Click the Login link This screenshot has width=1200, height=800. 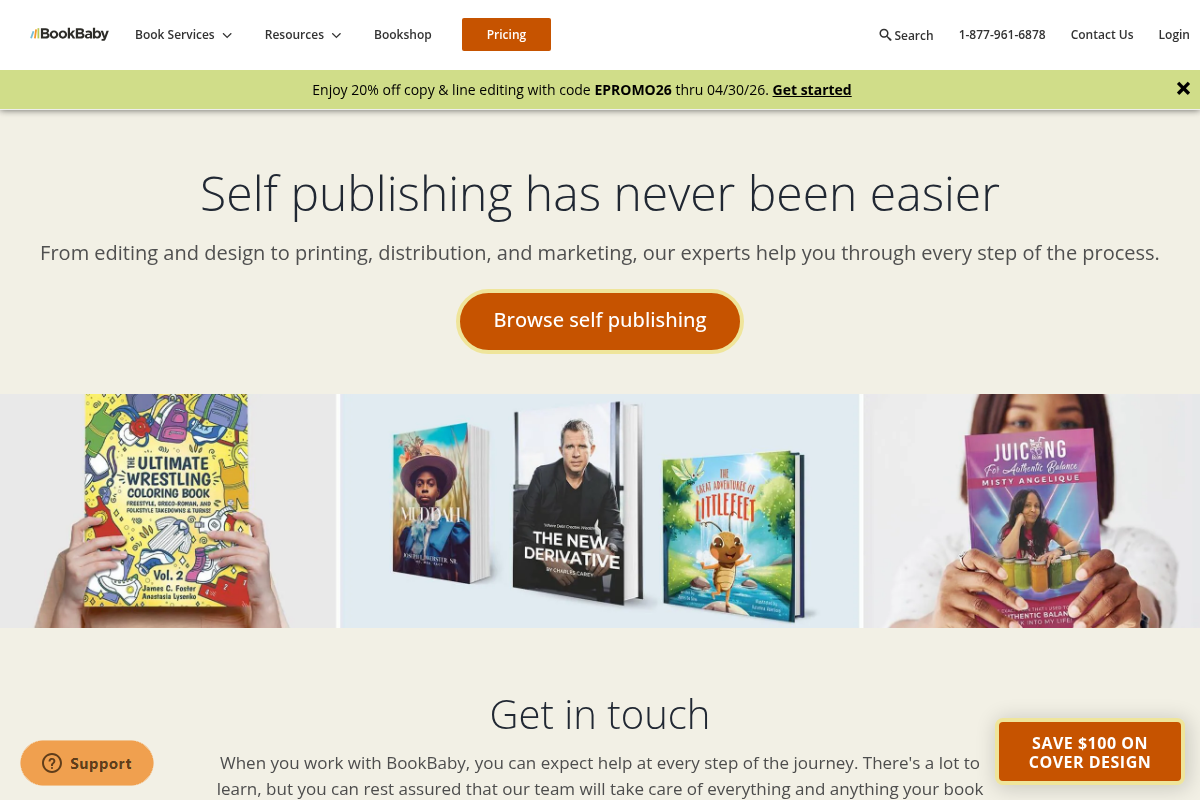1174,34
